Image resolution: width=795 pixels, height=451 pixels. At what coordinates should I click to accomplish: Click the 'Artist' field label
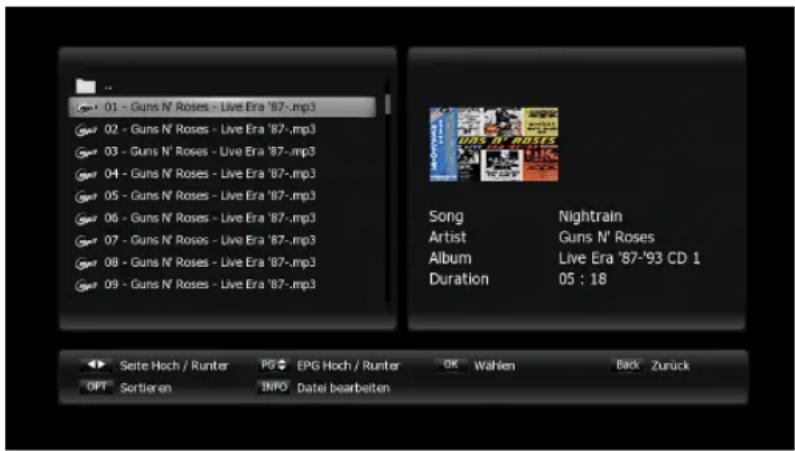(x=448, y=237)
